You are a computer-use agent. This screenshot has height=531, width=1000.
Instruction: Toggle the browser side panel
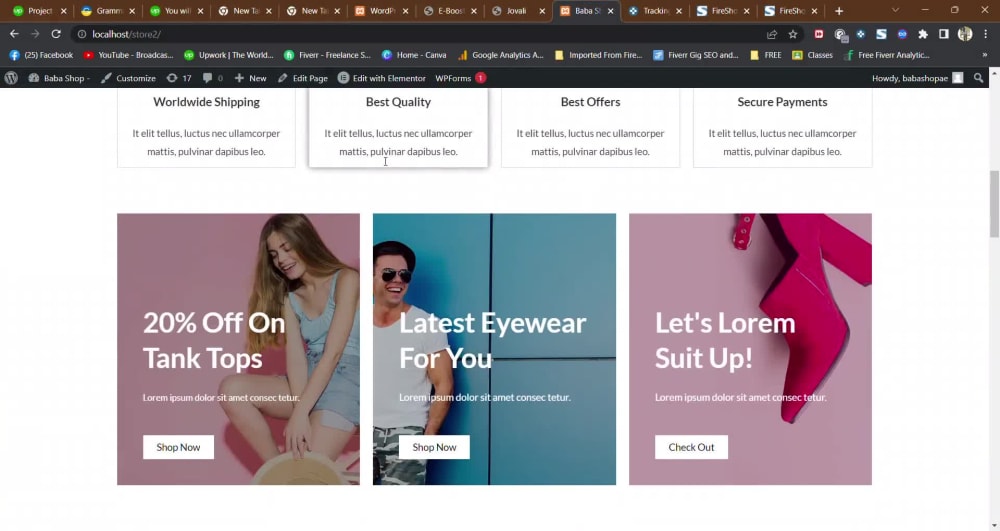944,34
